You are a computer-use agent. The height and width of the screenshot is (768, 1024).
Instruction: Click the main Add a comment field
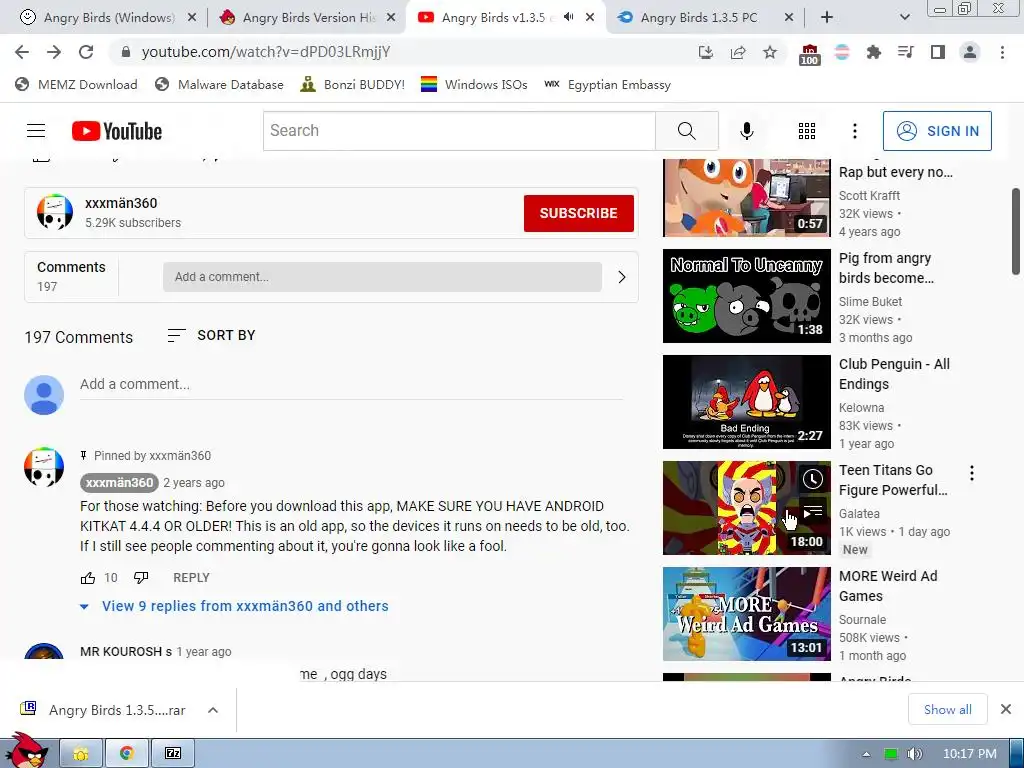tap(351, 384)
